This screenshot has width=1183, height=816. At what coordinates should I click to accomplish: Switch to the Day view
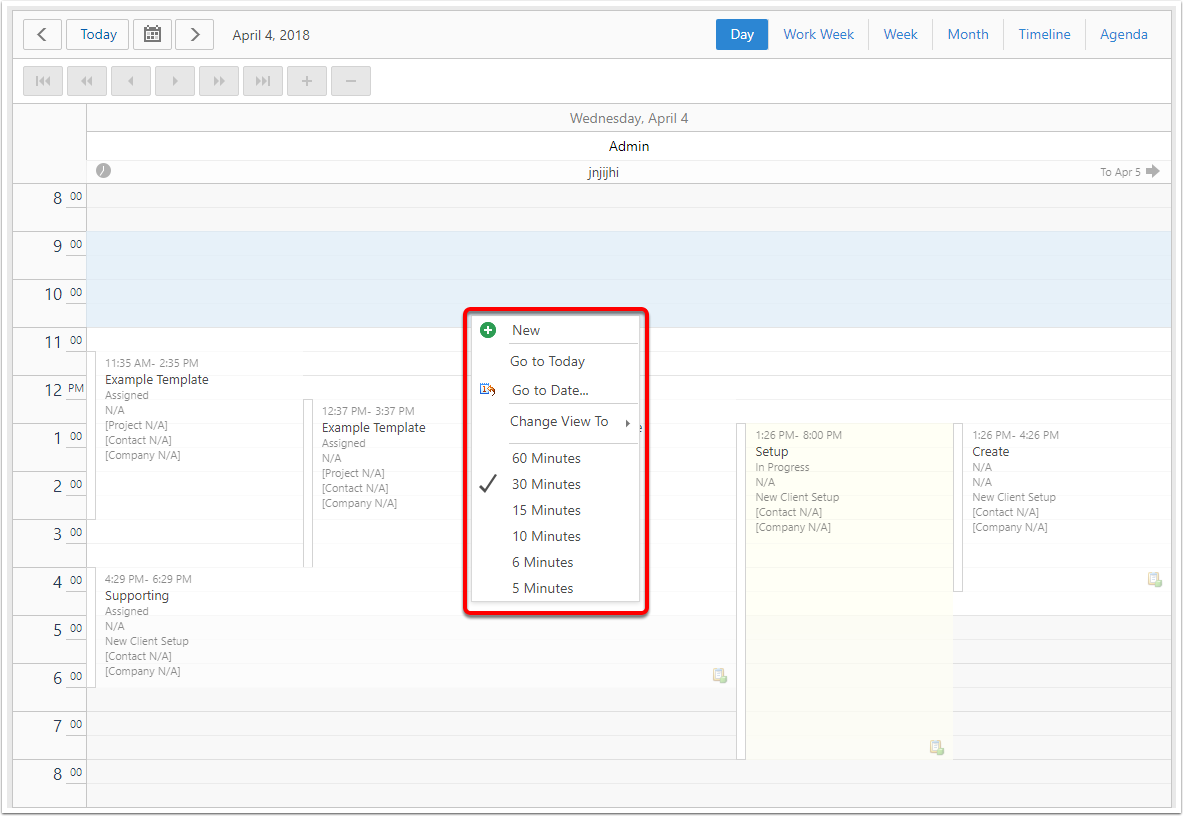coord(742,35)
